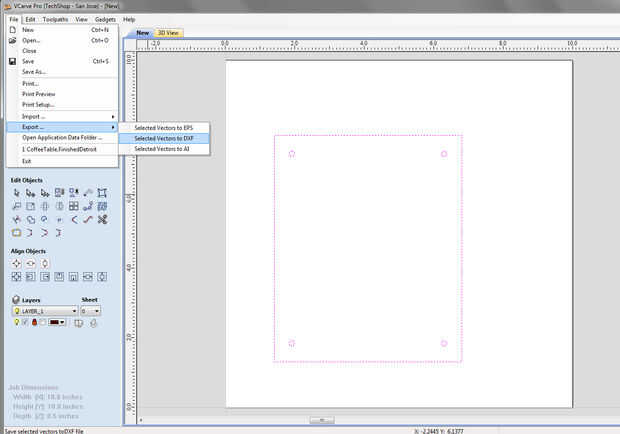The height and width of the screenshot is (434, 620).
Task: Toggle the layer checkbox beside the bulb
Action: point(25,323)
